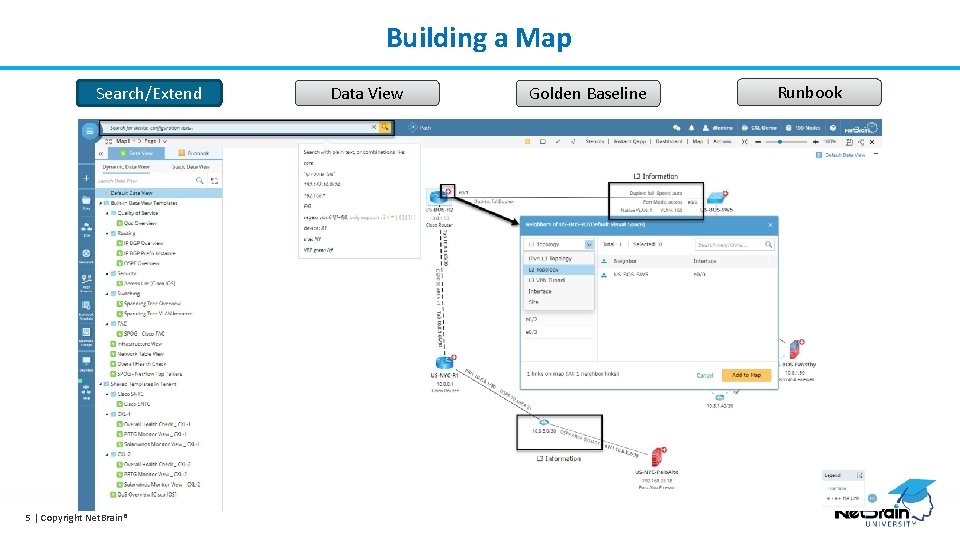Select the Static Data View tab
The image size is (960, 540).
pos(190,167)
